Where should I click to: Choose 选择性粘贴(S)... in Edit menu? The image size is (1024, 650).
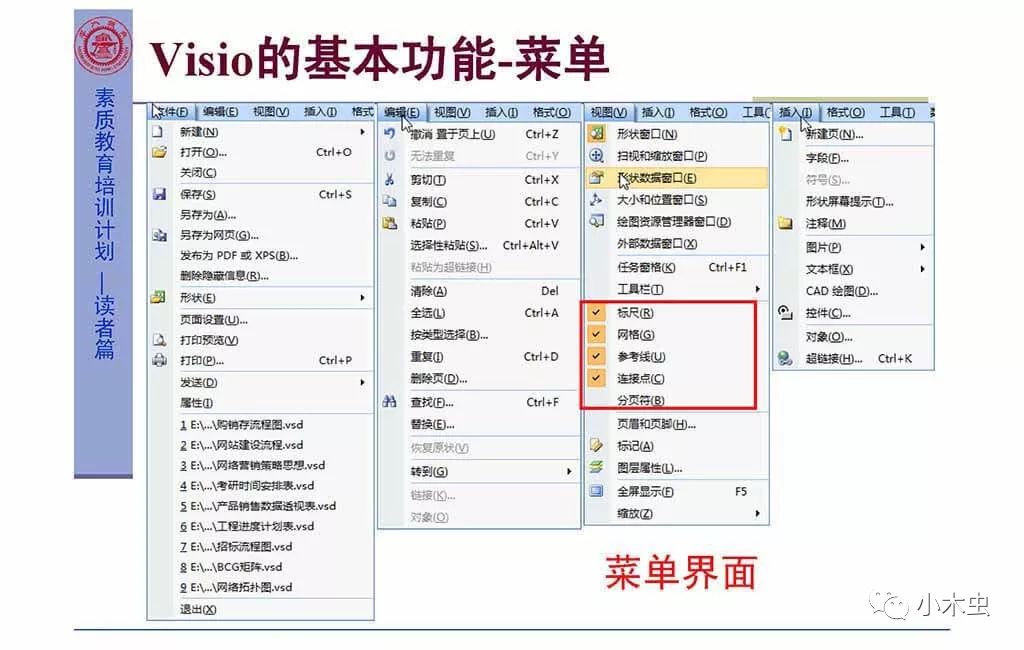point(449,245)
